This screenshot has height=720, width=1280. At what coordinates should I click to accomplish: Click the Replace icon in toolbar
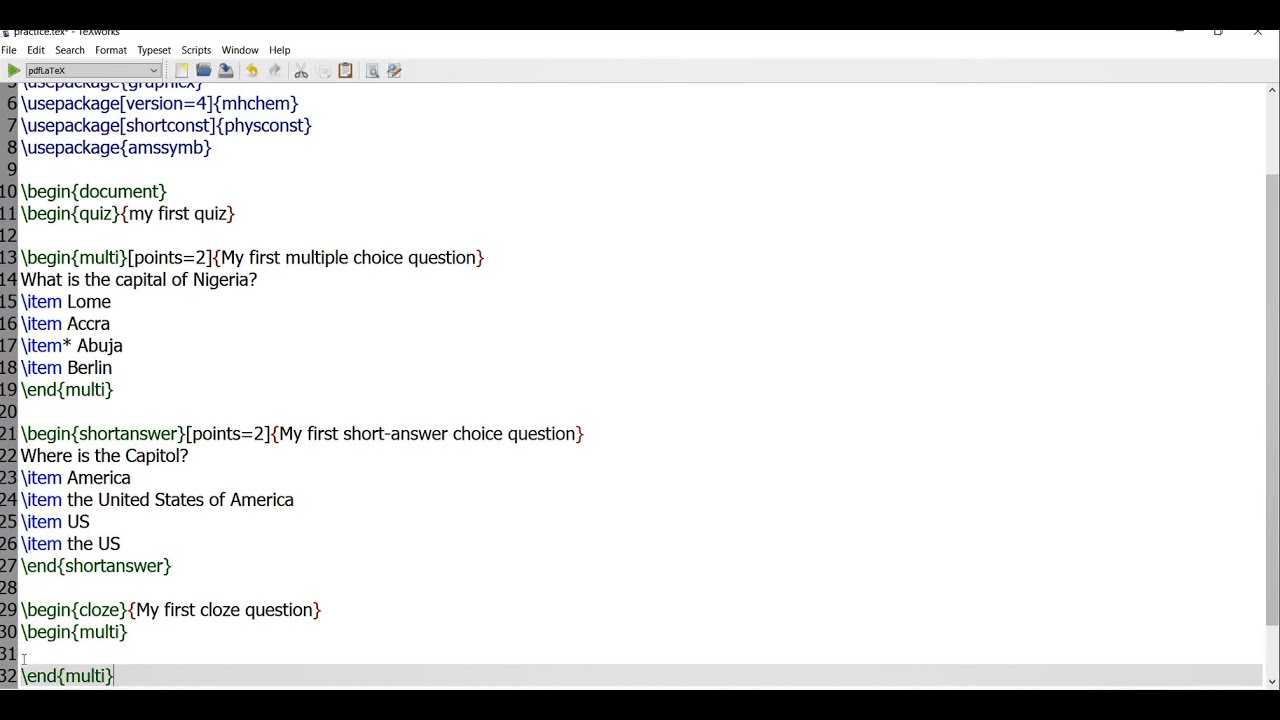point(394,71)
